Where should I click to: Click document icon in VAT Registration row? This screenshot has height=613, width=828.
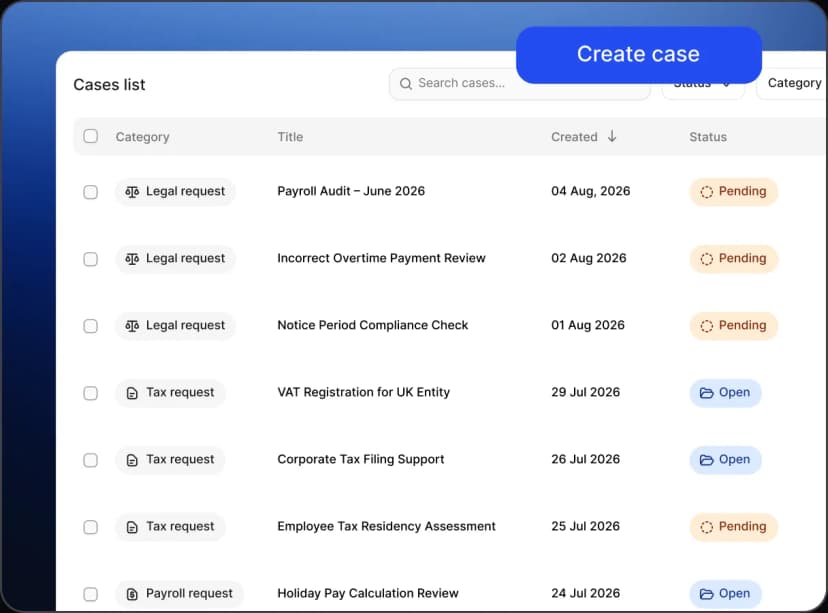132,393
